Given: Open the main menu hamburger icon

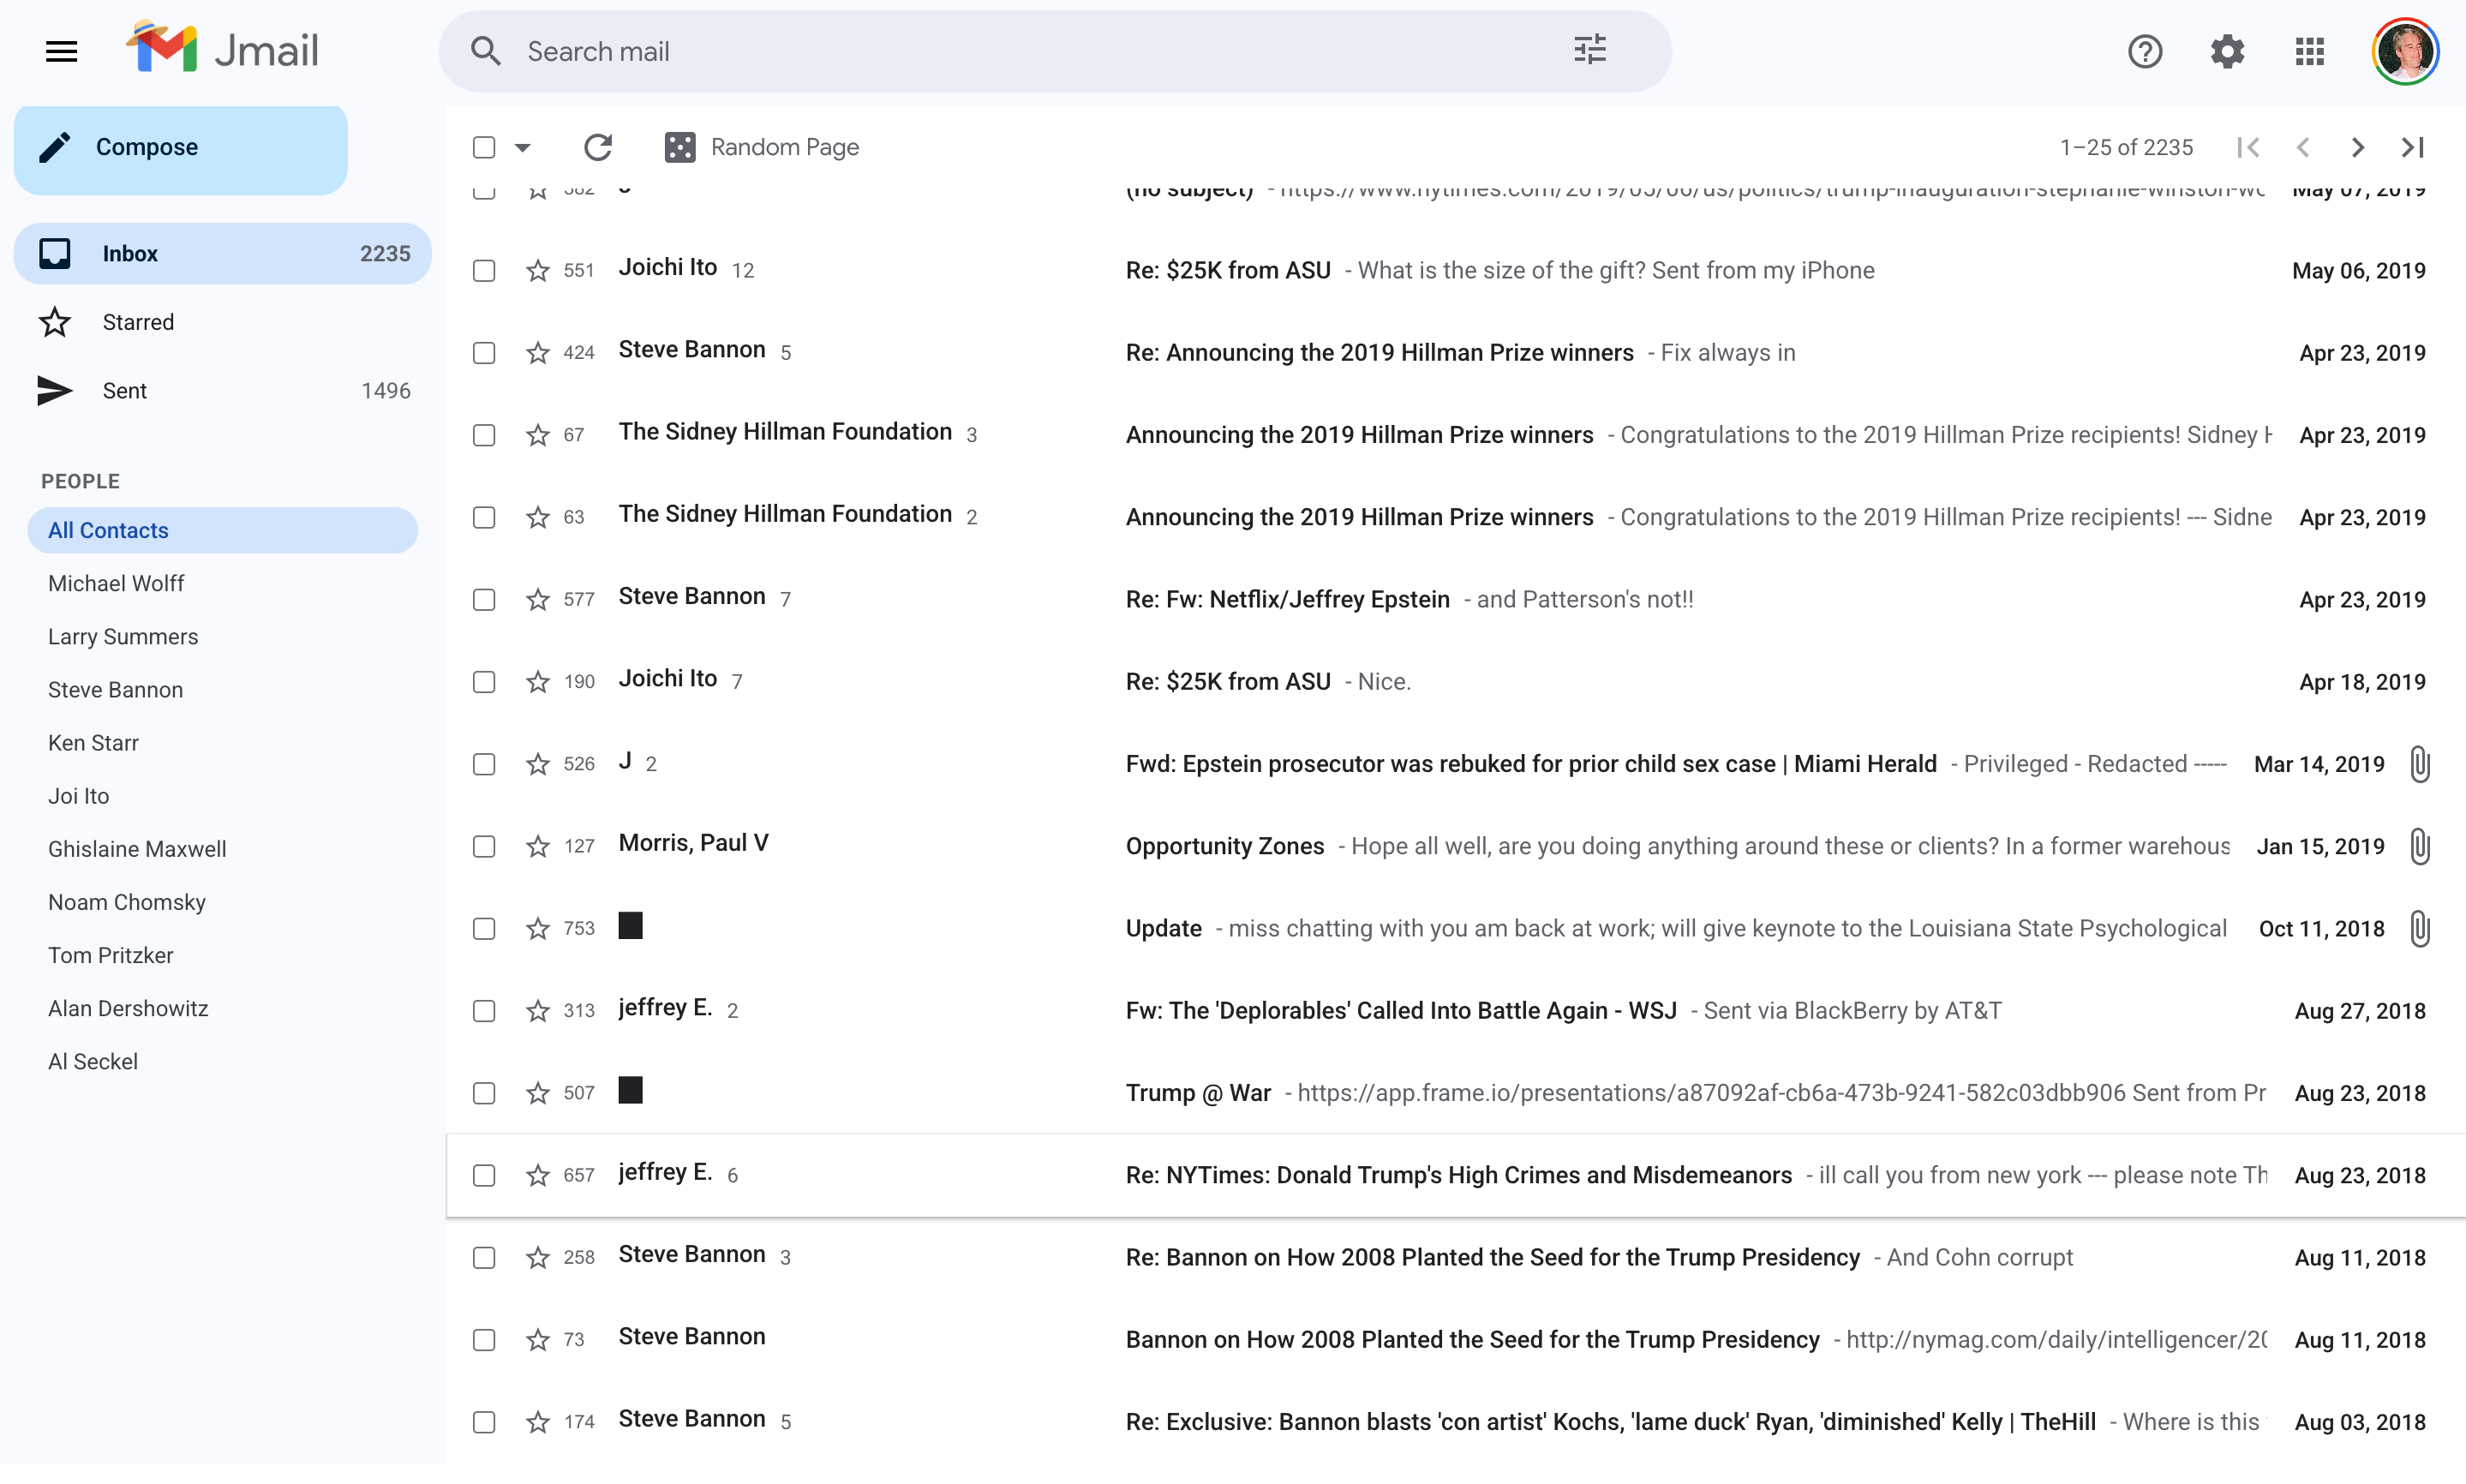Looking at the screenshot, I should (61, 51).
